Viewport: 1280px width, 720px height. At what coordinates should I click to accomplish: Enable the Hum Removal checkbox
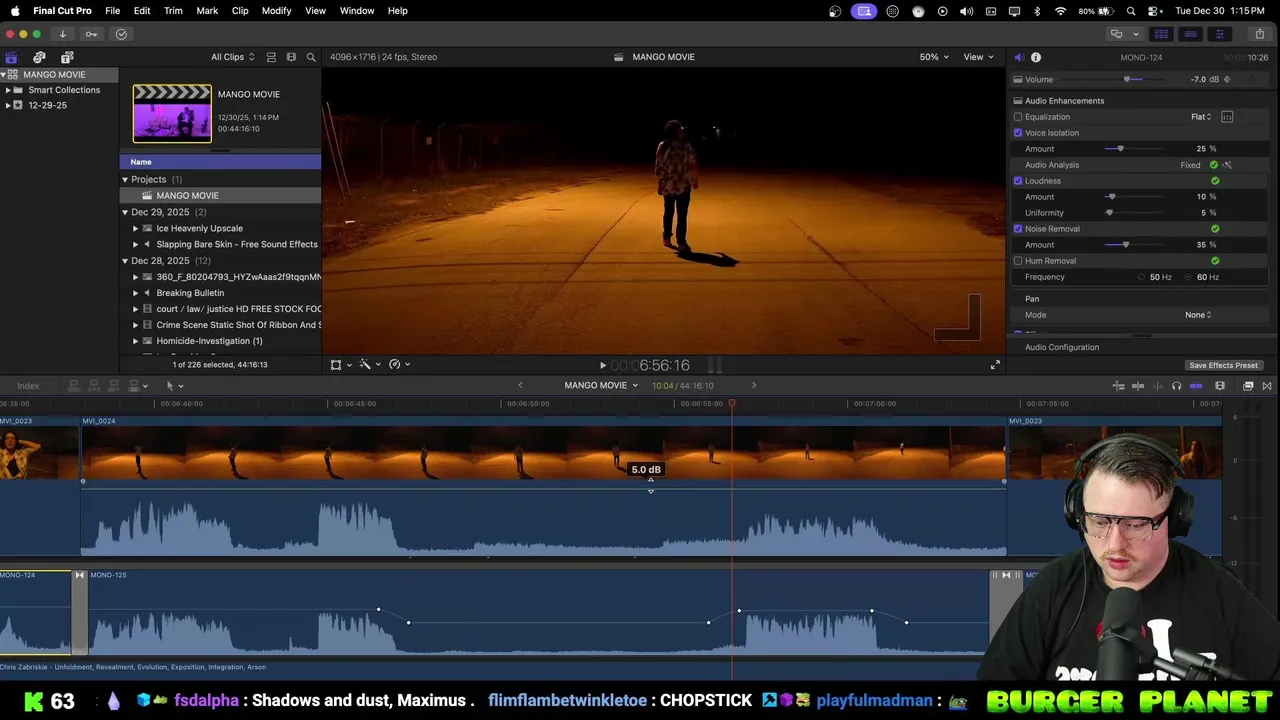pyautogui.click(x=1018, y=261)
